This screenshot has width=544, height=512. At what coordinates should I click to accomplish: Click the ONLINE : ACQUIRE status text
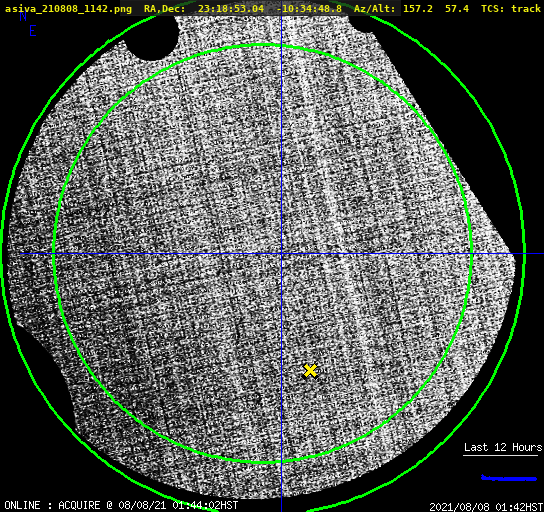click(x=52, y=505)
